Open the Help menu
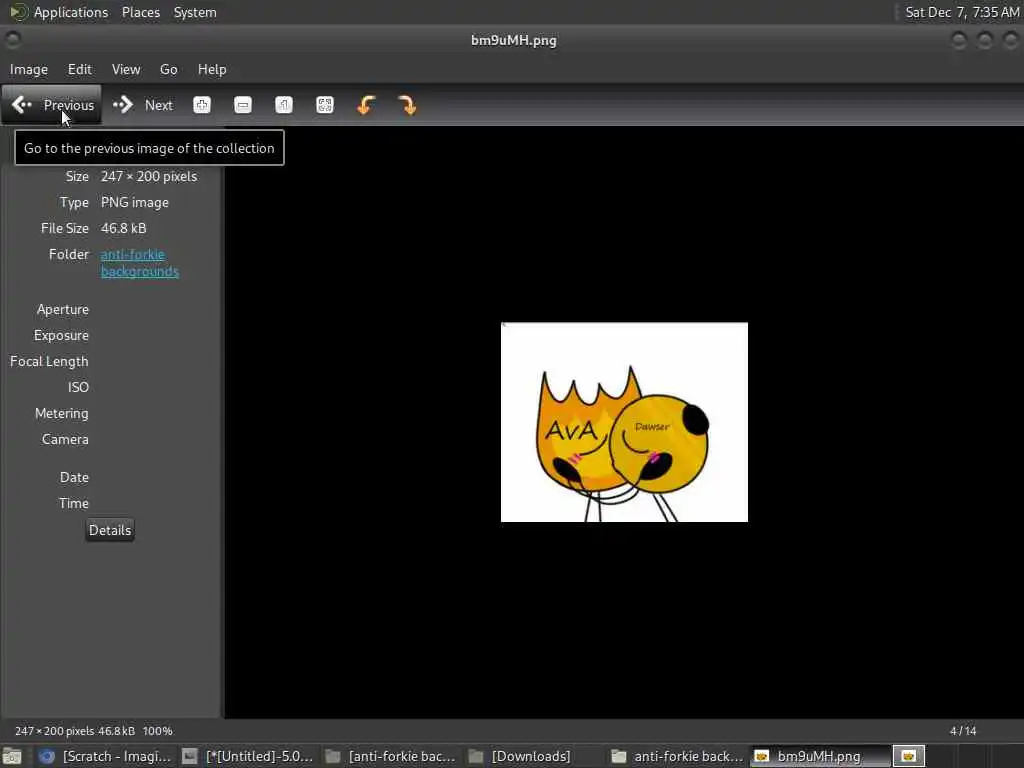The image size is (1024, 768). tap(212, 69)
